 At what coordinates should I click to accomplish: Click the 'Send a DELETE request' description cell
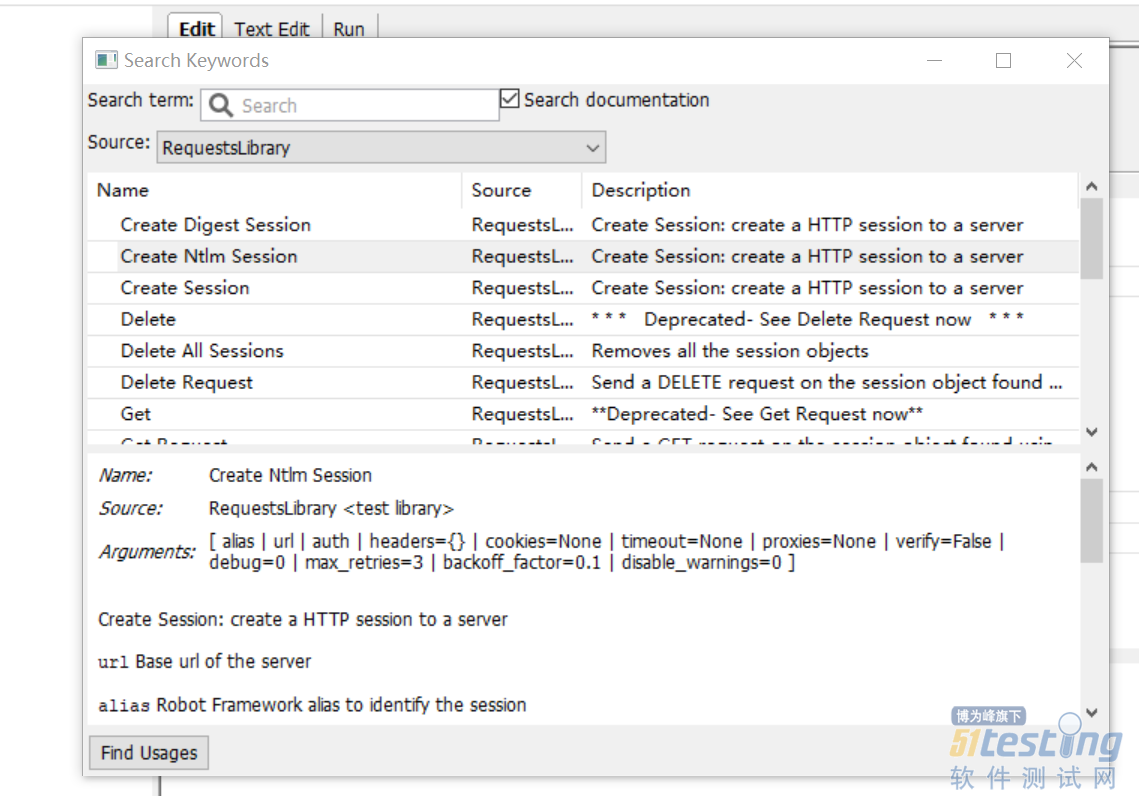[827, 383]
